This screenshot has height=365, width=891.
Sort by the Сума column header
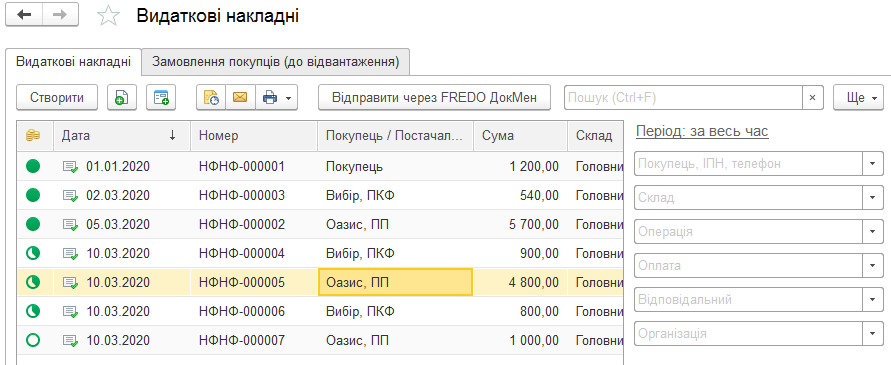pos(521,135)
